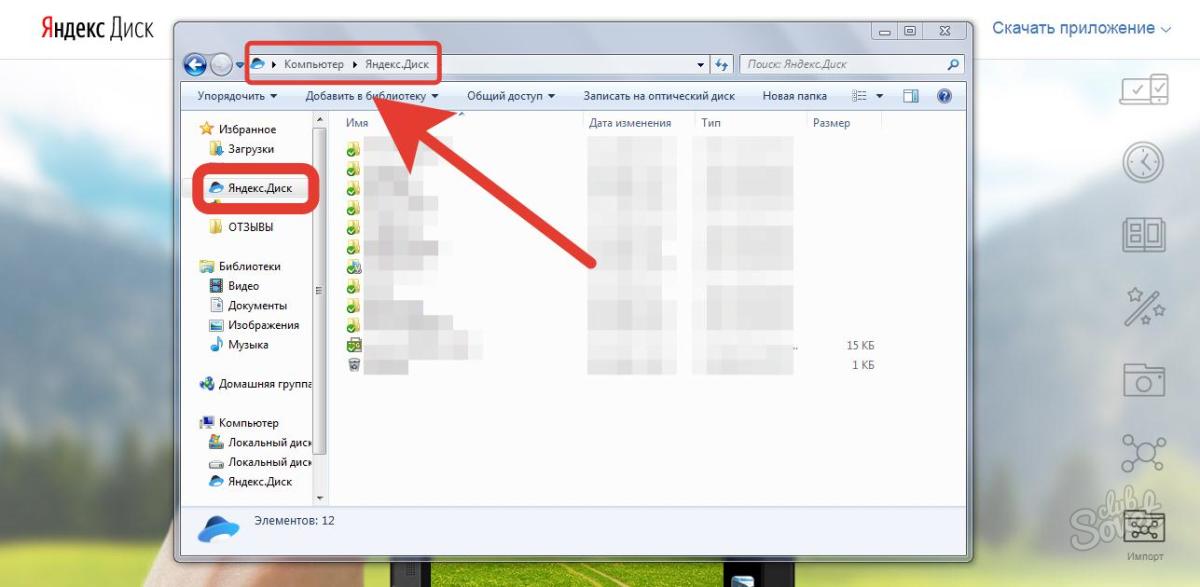Image resolution: width=1200 pixels, height=587 pixels.
Task: Click the 15 КБ size value
Action: (x=860, y=345)
